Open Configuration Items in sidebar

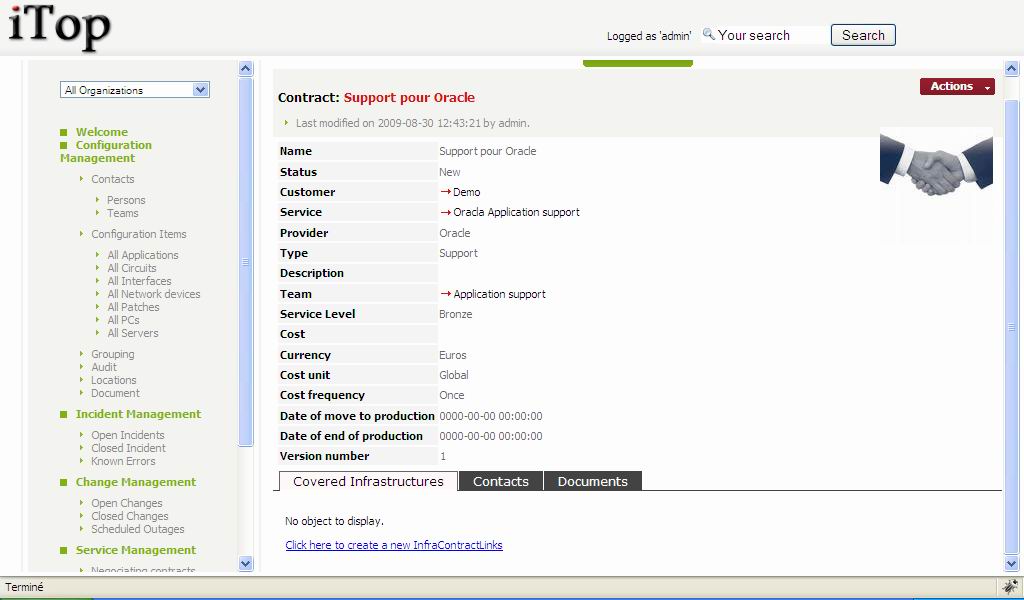138,234
